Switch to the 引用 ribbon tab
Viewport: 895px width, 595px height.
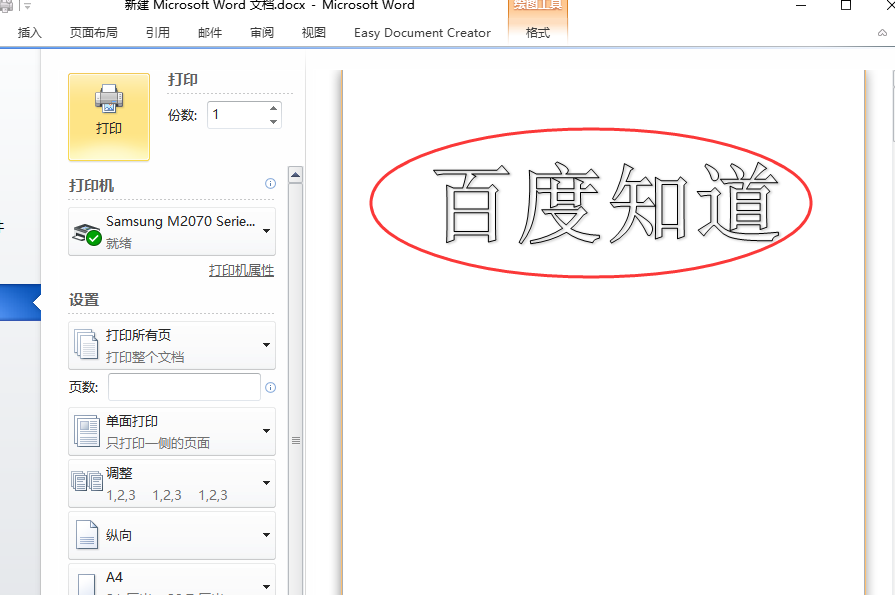pyautogui.click(x=158, y=33)
